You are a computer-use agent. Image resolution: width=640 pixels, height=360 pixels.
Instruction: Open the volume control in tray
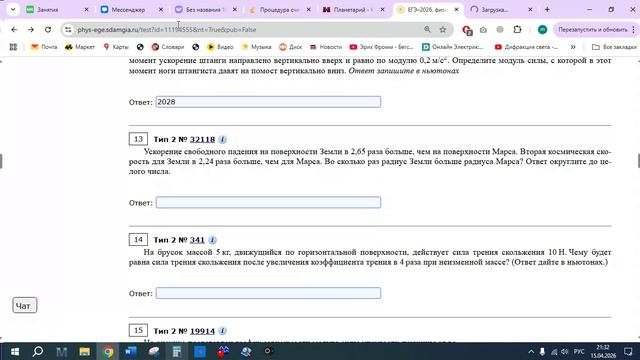[x=565, y=351]
